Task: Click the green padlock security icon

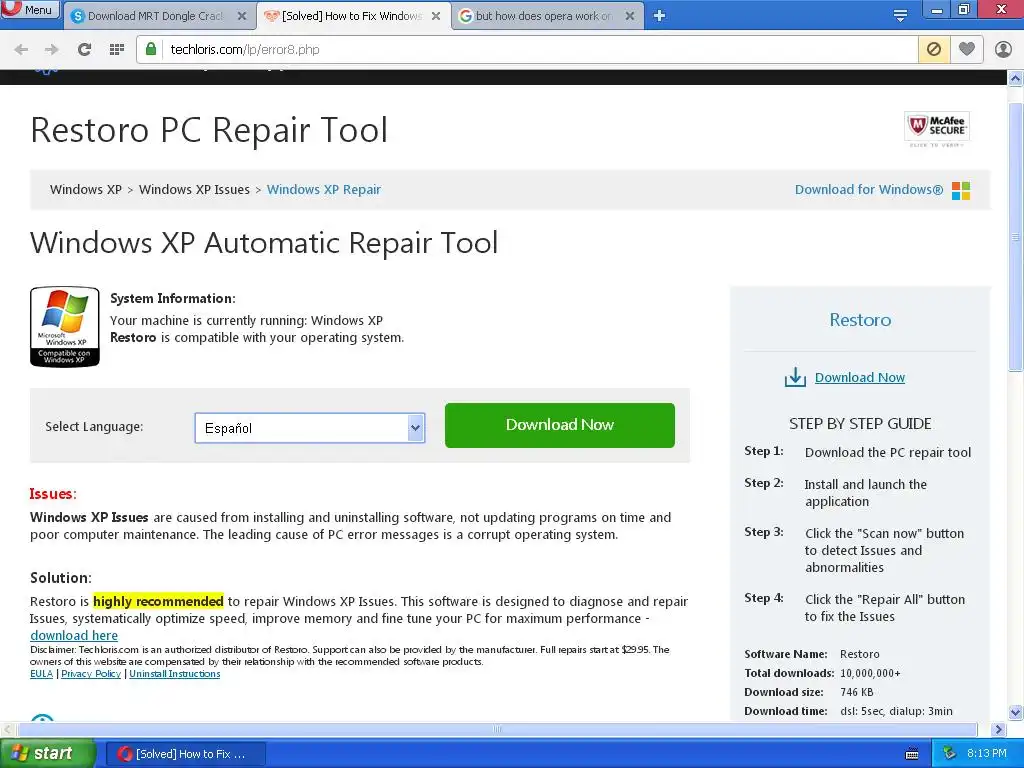Action: [x=151, y=49]
